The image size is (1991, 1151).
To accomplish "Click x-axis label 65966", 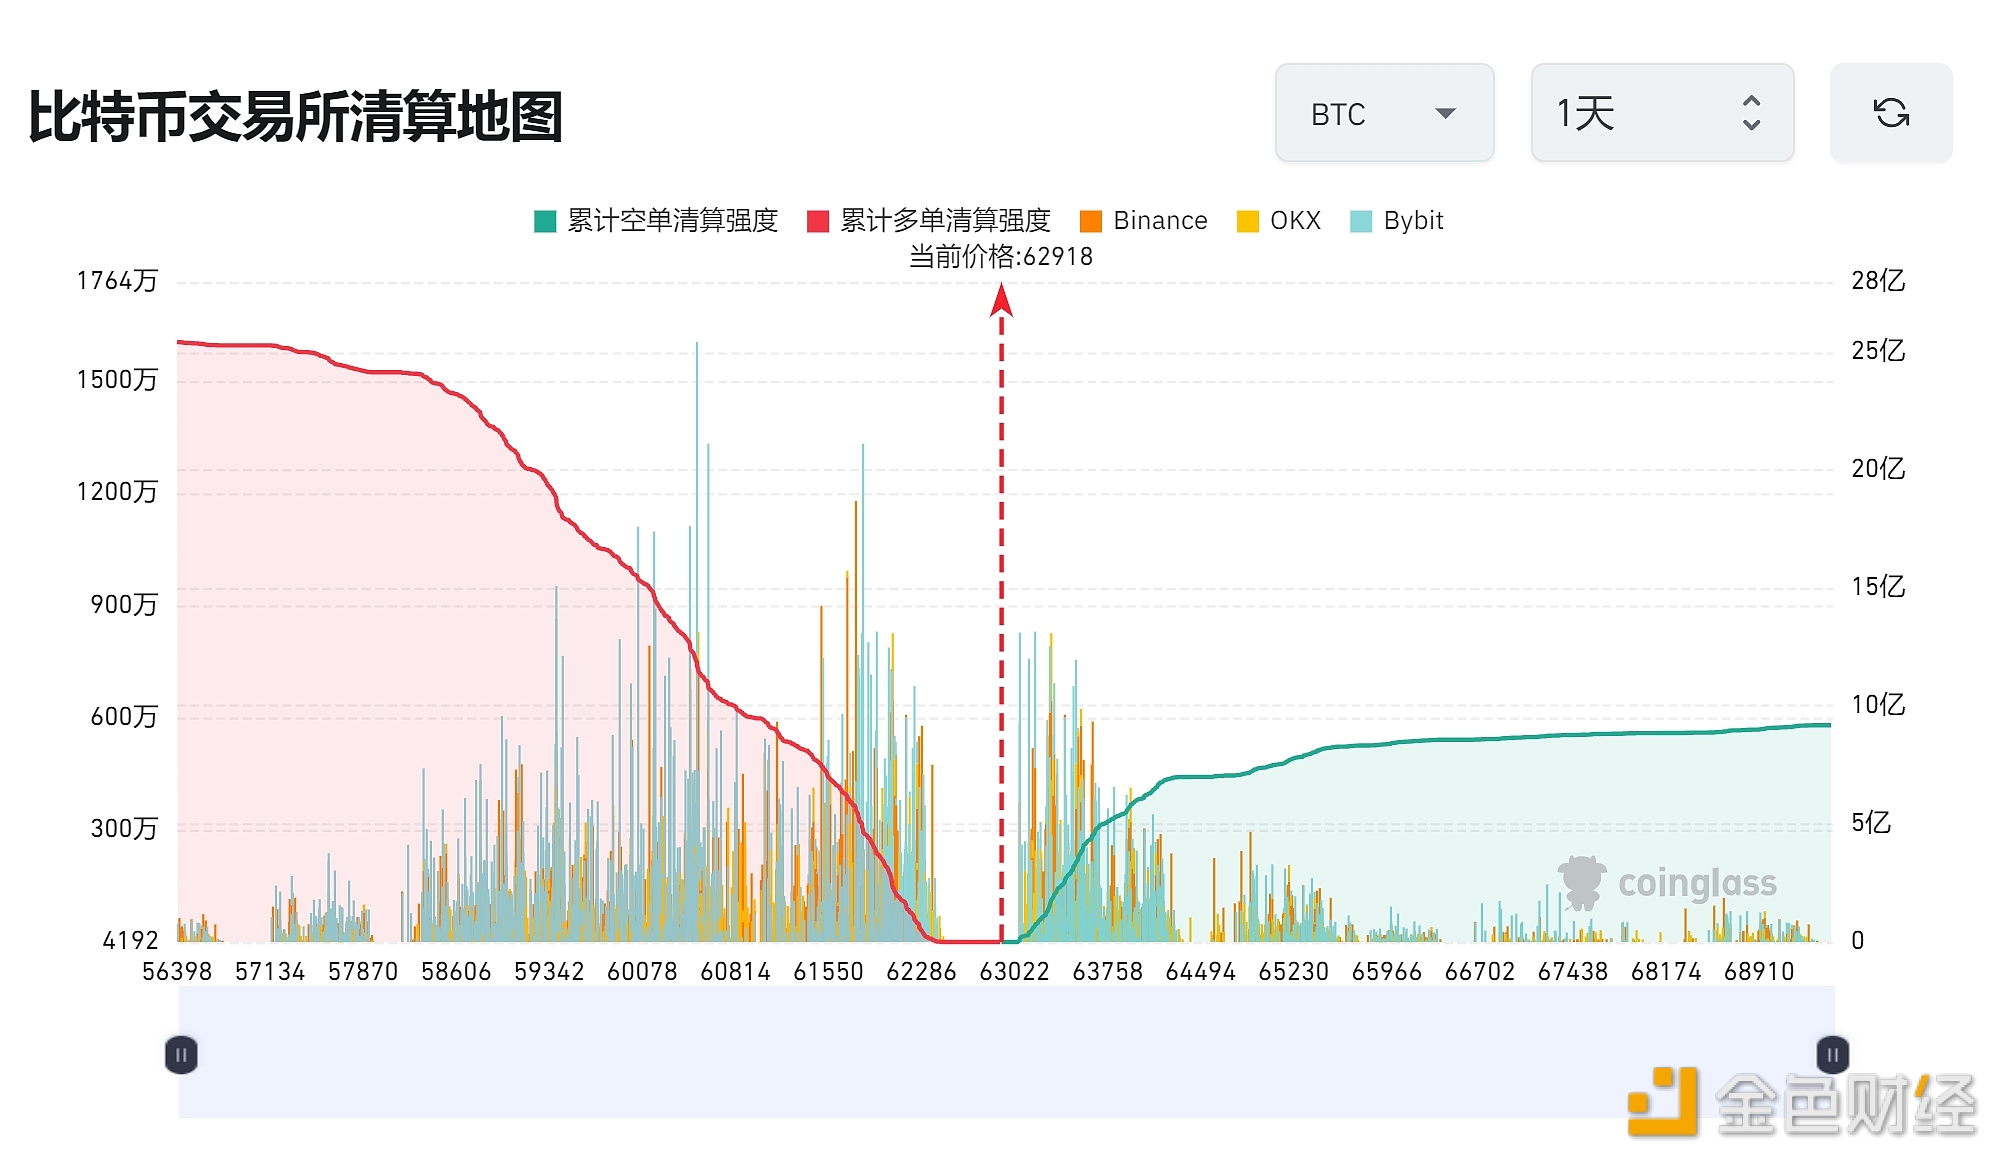I will pyautogui.click(x=1386, y=972).
